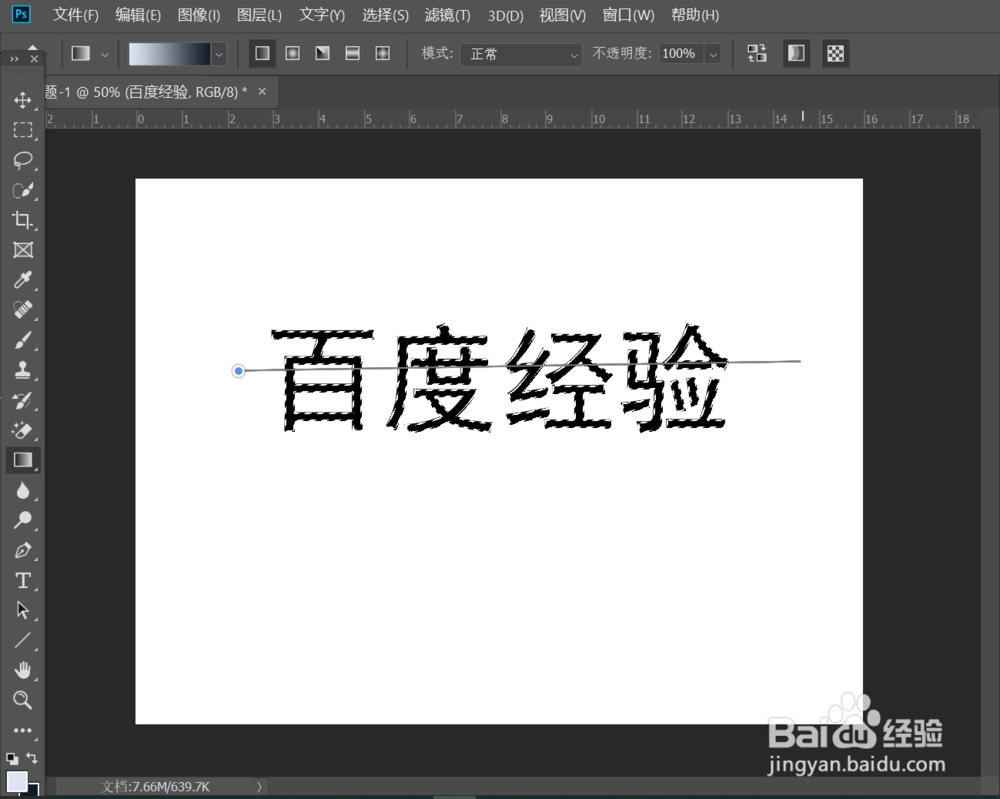Select the Zoom tool
Image resolution: width=1000 pixels, height=799 pixels.
tap(23, 700)
